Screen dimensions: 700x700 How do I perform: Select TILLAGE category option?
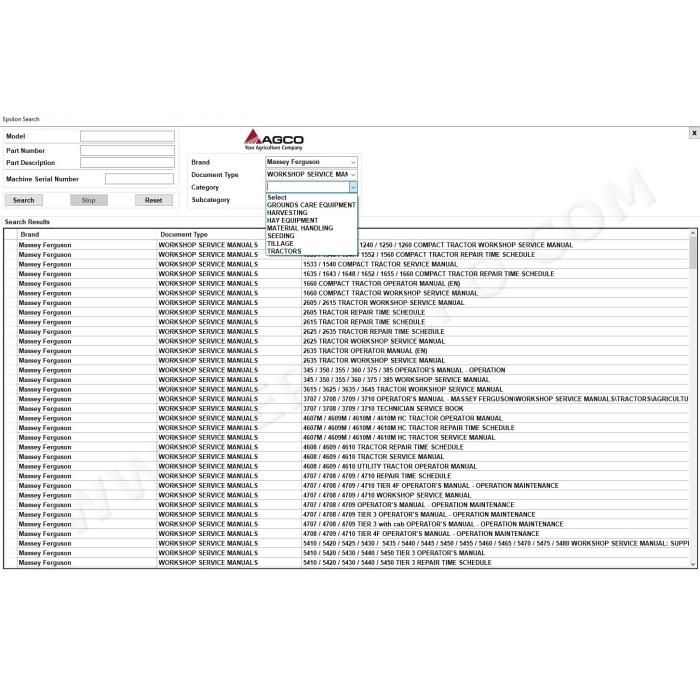point(312,243)
